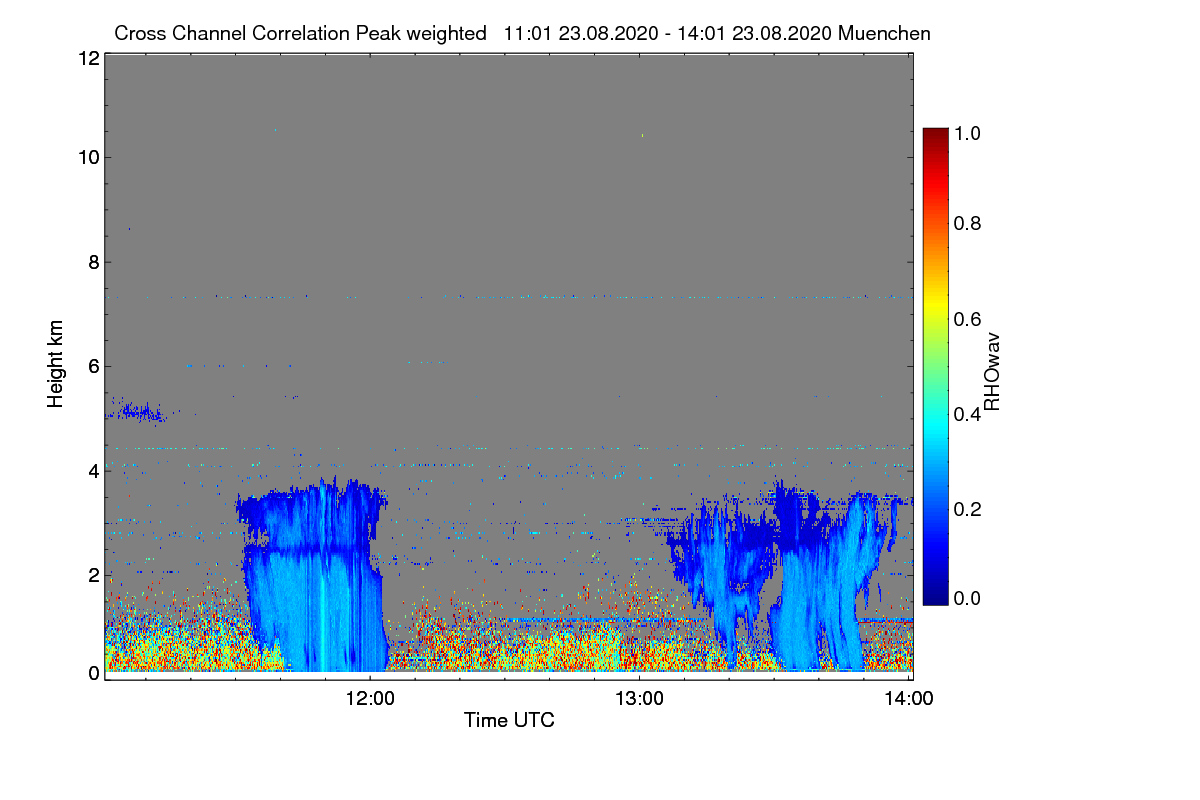The image size is (1200, 800).
Task: Click the colorbar value "0.2"
Action: 968,509
